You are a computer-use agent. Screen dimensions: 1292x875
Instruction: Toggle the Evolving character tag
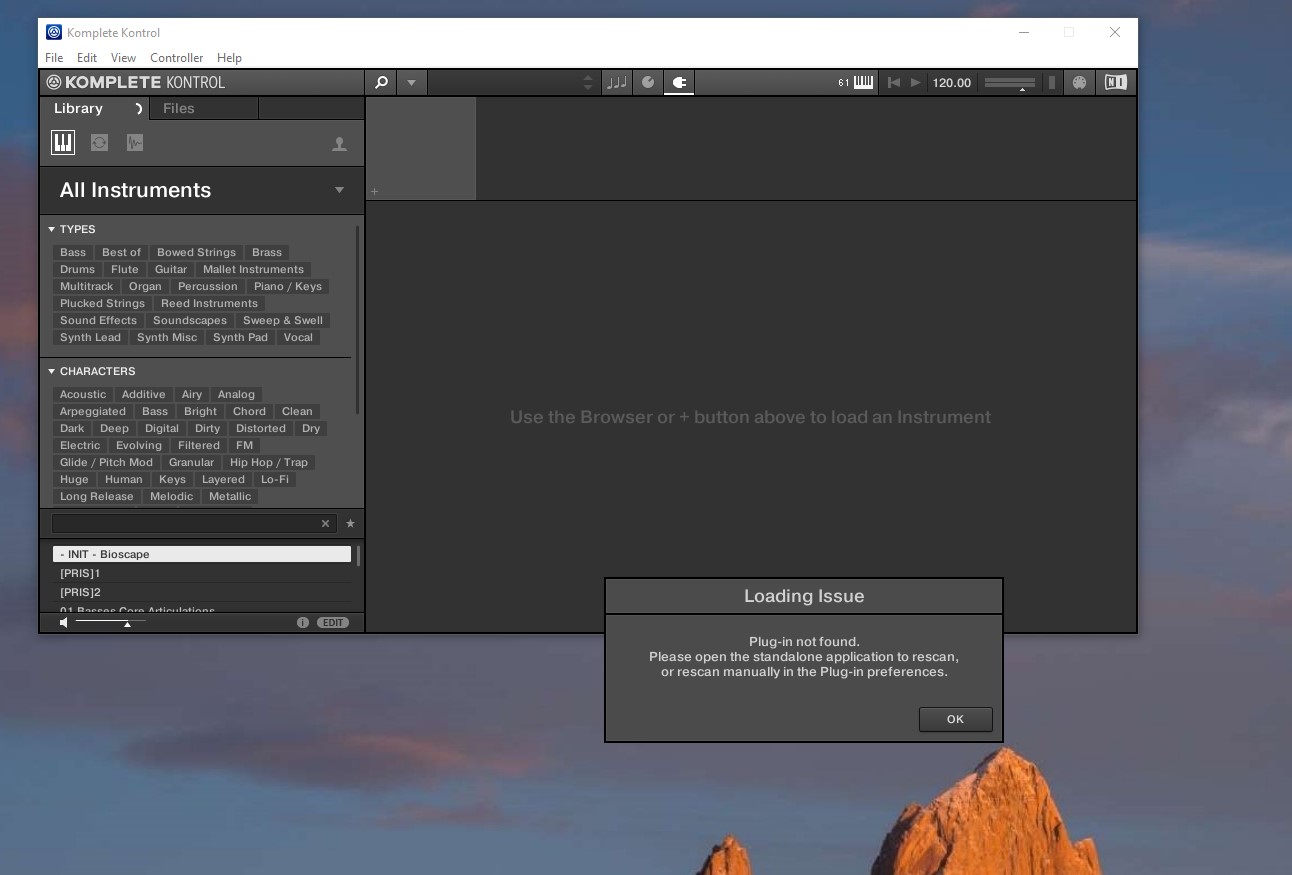[139, 445]
